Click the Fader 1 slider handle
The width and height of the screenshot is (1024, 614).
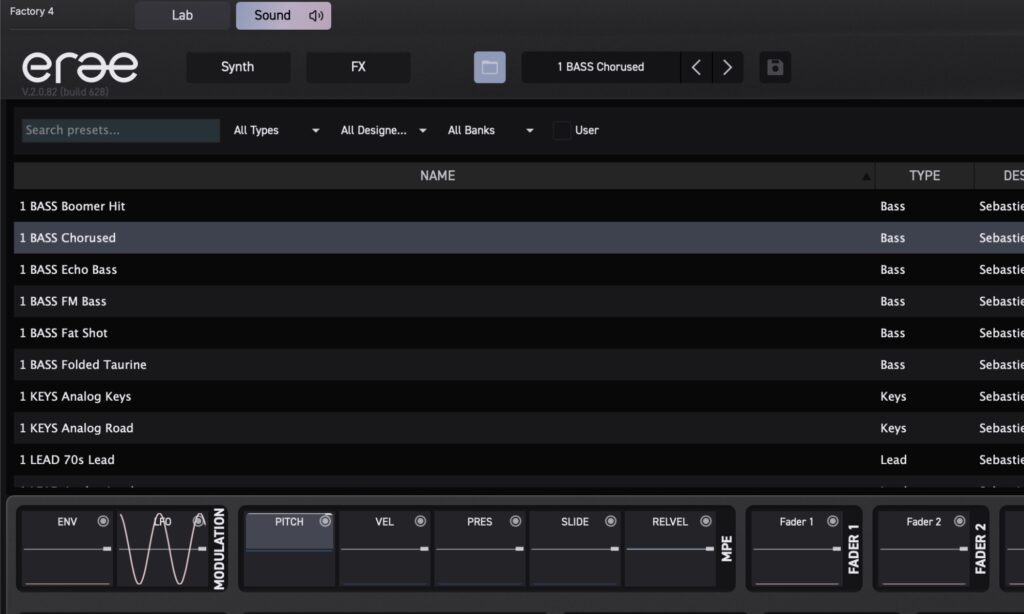pyautogui.click(x=837, y=549)
